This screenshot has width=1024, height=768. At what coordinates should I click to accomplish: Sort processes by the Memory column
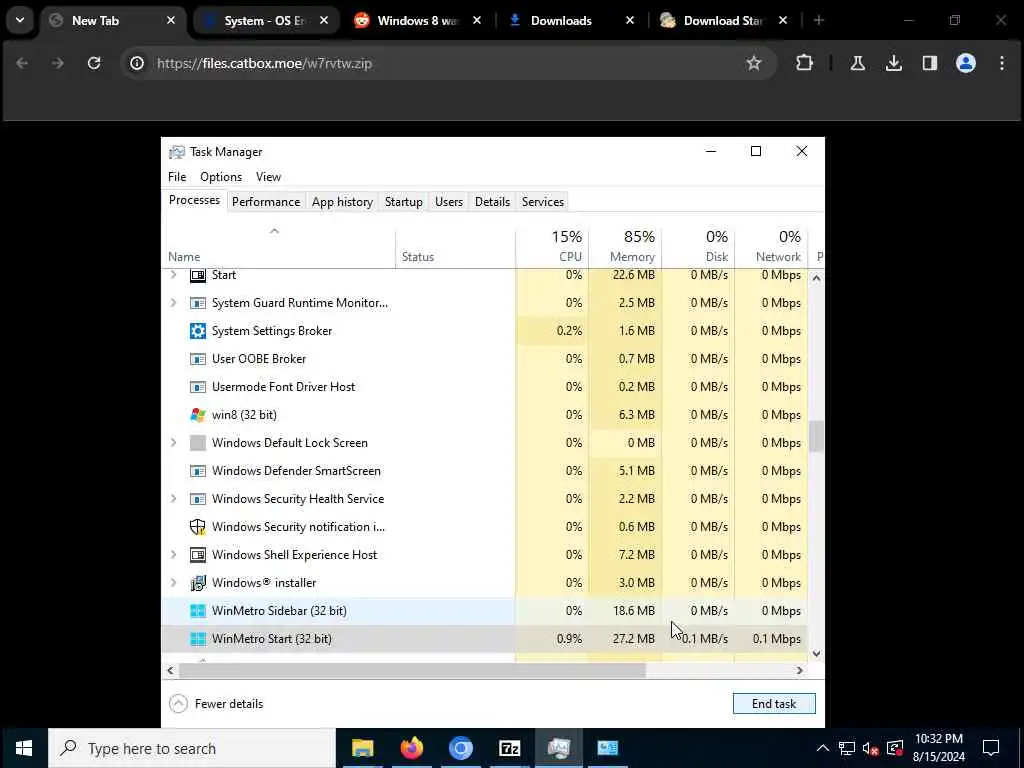tap(625, 246)
